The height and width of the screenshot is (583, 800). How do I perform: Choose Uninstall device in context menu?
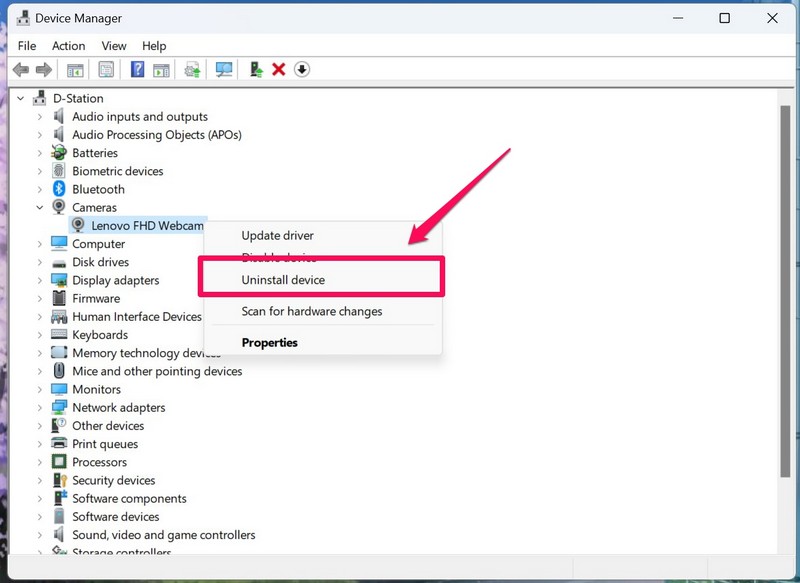click(x=283, y=280)
